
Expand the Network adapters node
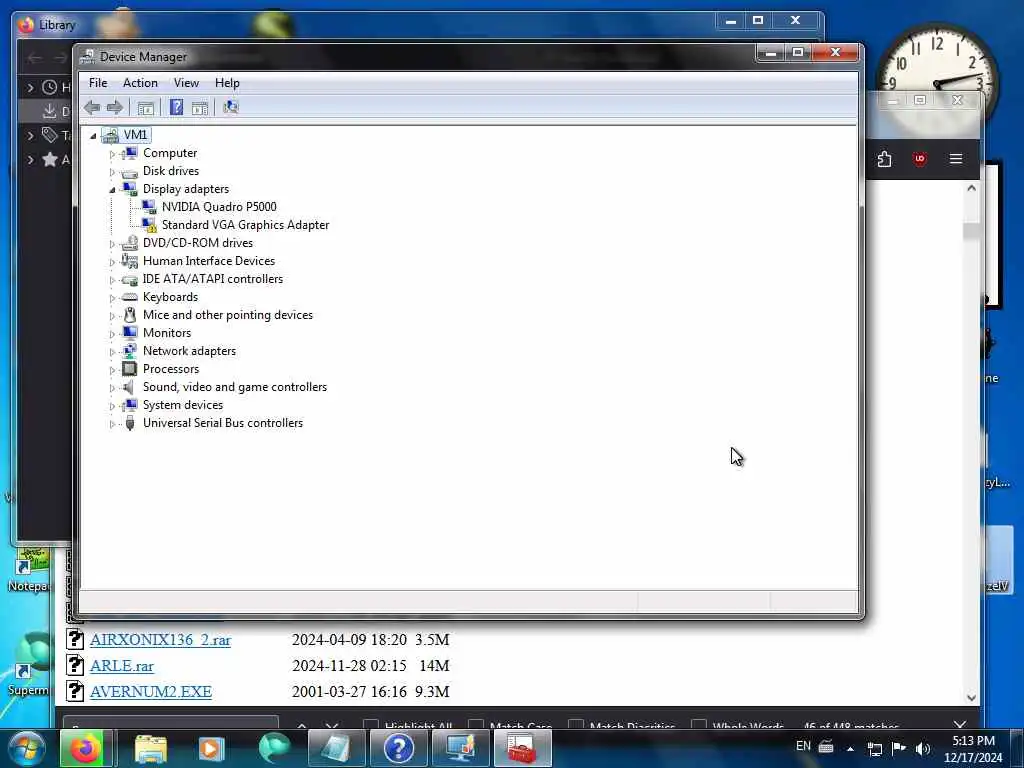pyautogui.click(x=112, y=352)
